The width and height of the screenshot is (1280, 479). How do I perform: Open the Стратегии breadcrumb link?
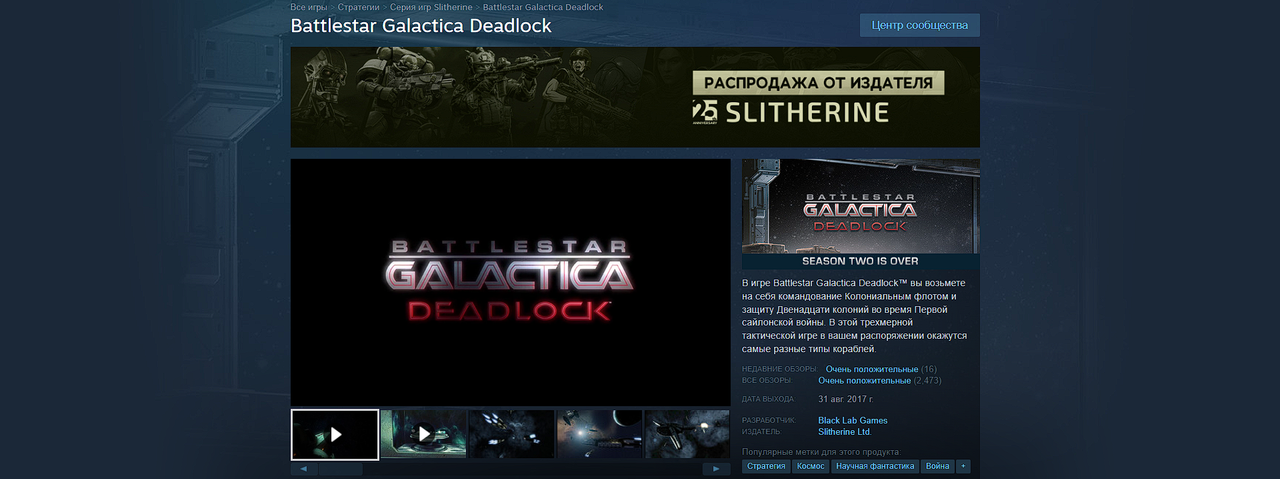click(x=358, y=7)
